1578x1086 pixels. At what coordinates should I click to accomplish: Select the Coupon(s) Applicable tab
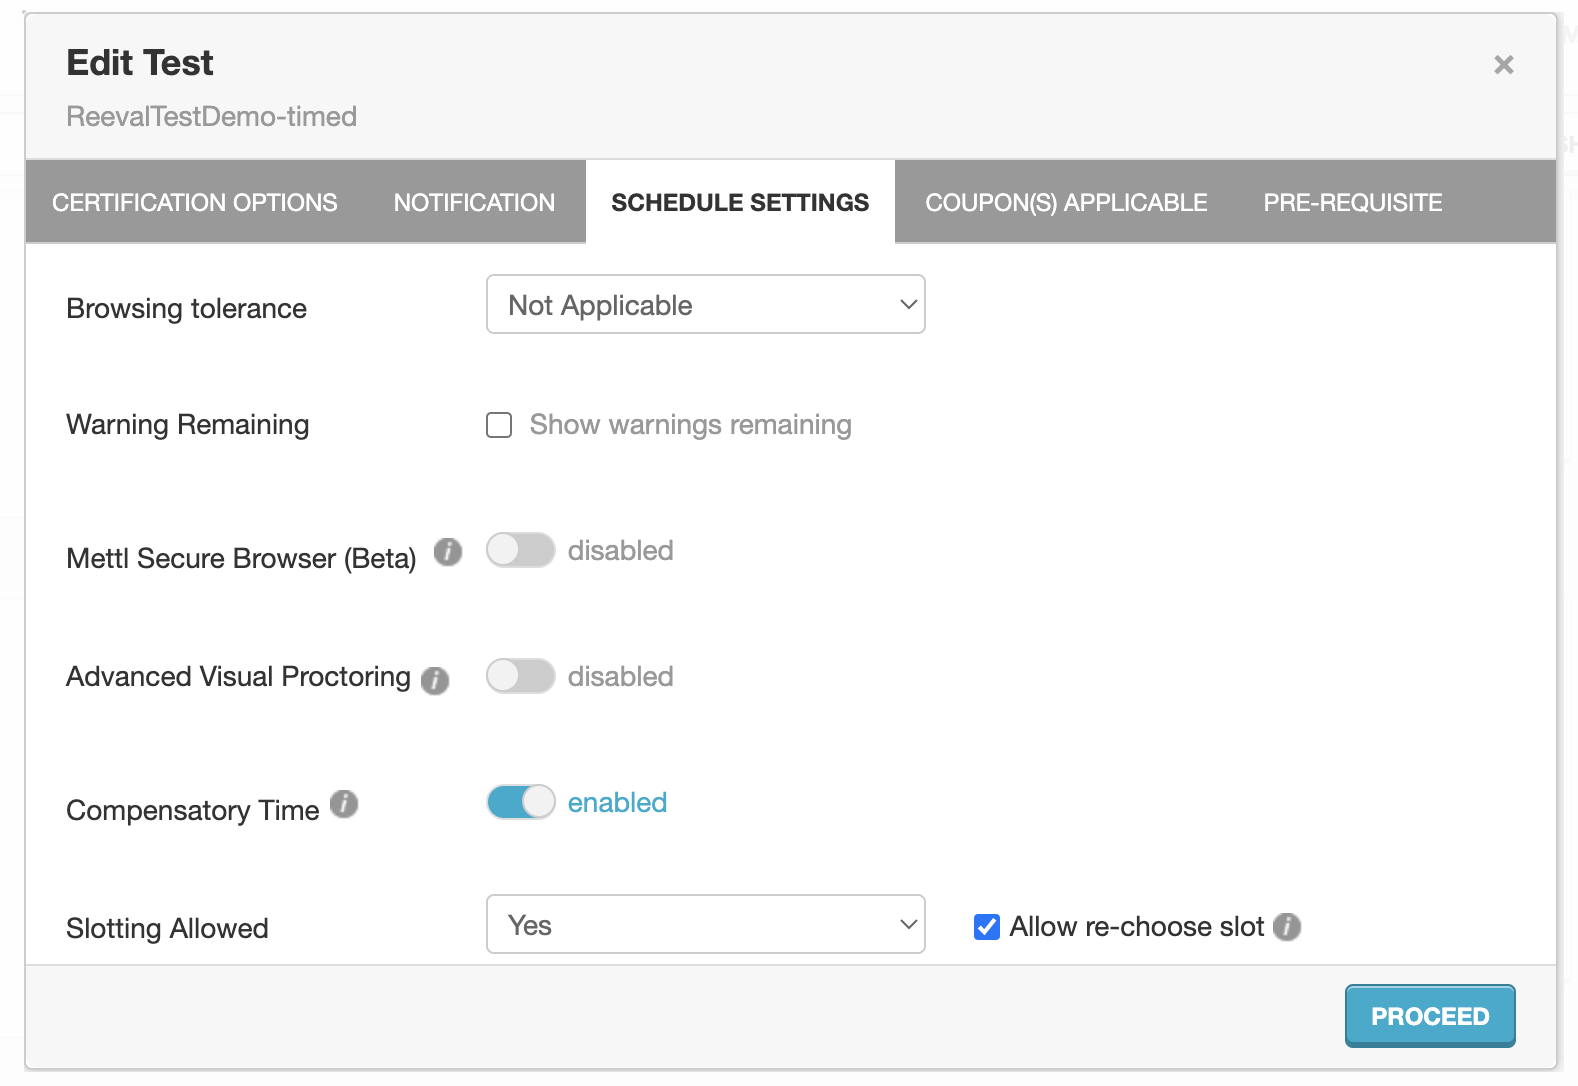click(1066, 202)
